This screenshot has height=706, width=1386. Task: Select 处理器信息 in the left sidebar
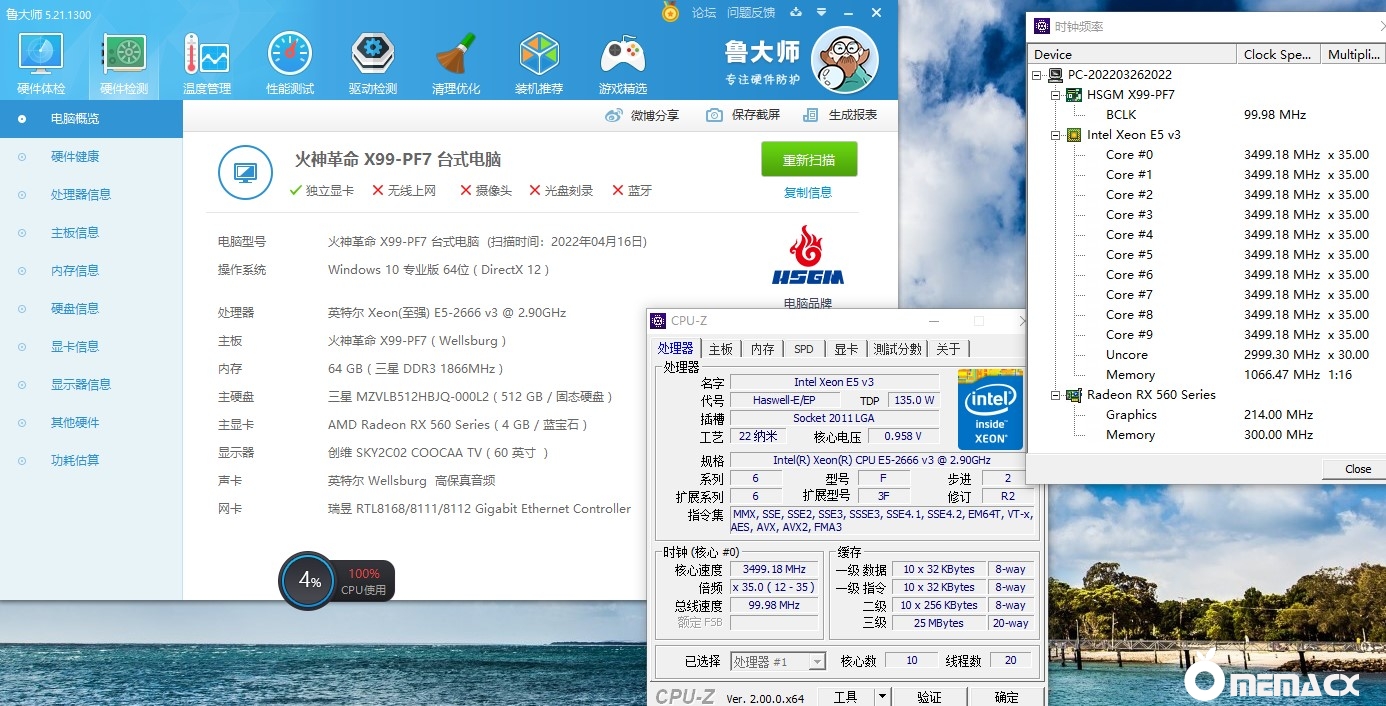[81, 195]
